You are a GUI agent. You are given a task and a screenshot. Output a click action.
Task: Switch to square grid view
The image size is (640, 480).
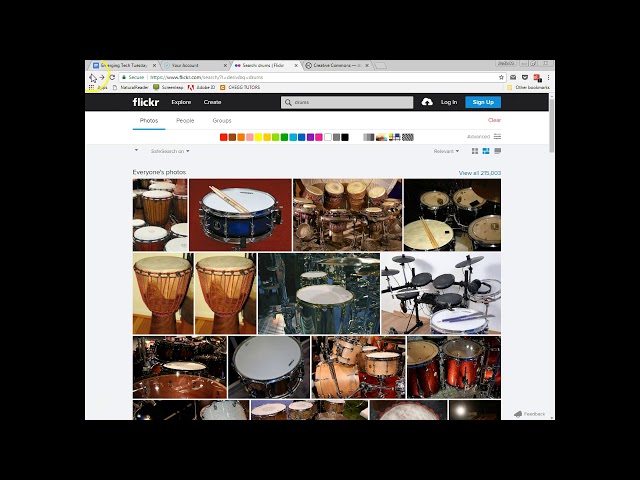(475, 151)
